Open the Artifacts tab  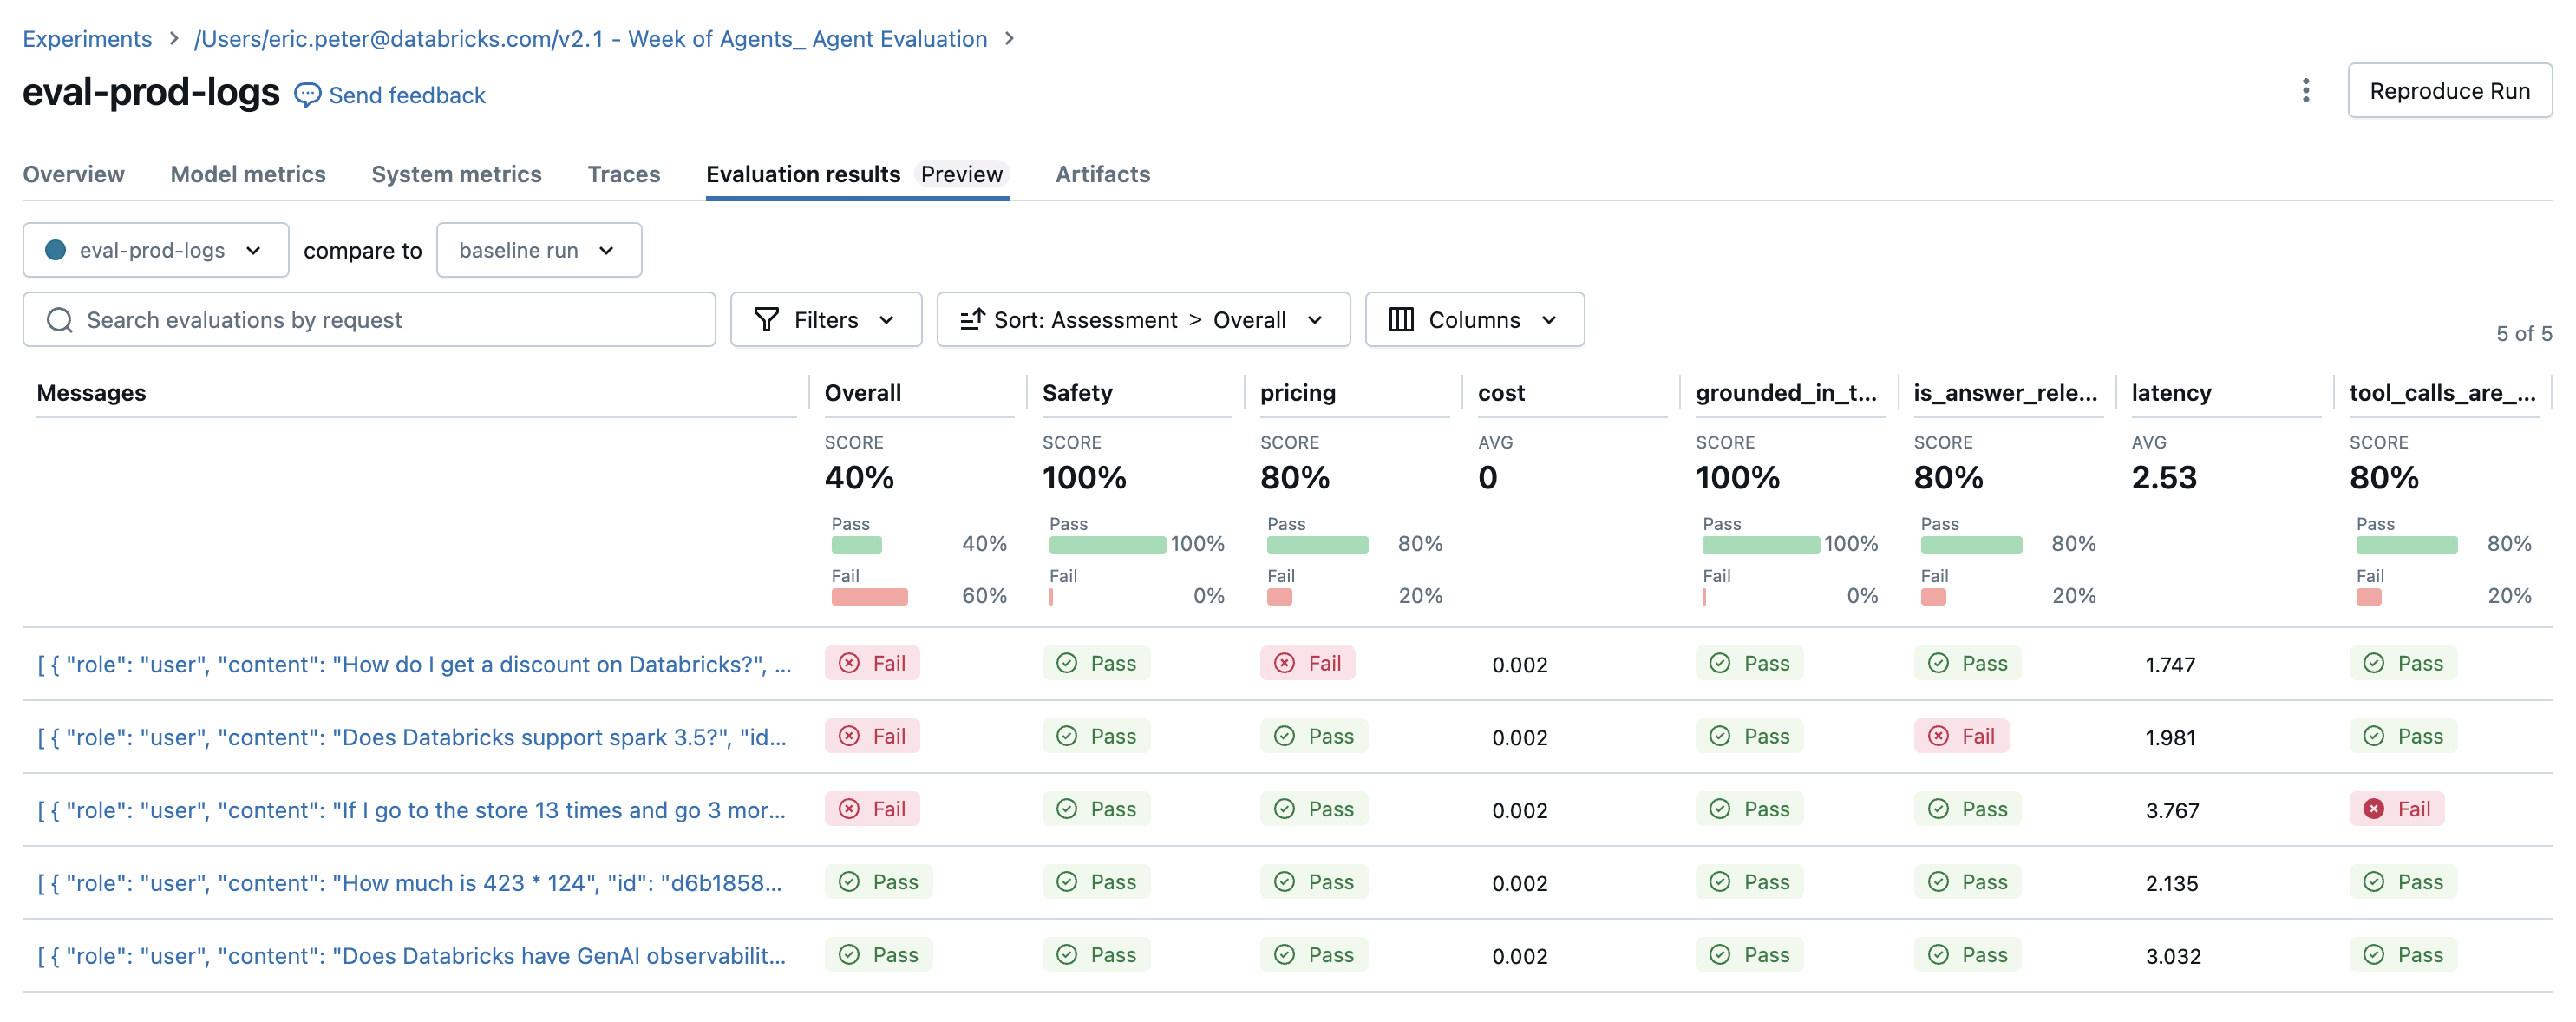1102,174
